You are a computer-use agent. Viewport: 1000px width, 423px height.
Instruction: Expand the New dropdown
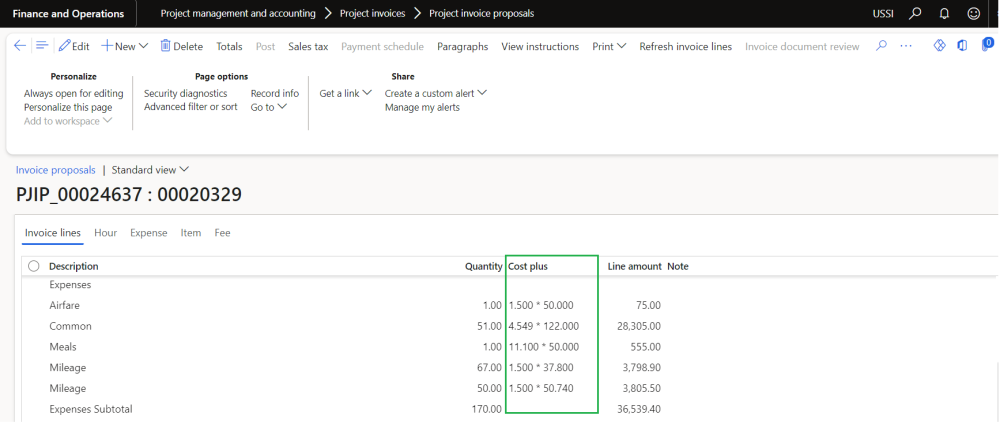pos(125,46)
